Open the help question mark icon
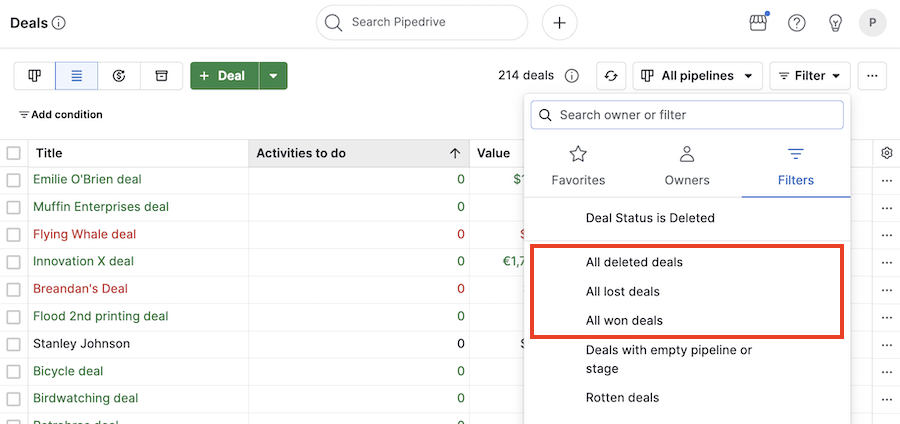 pyautogui.click(x=796, y=23)
